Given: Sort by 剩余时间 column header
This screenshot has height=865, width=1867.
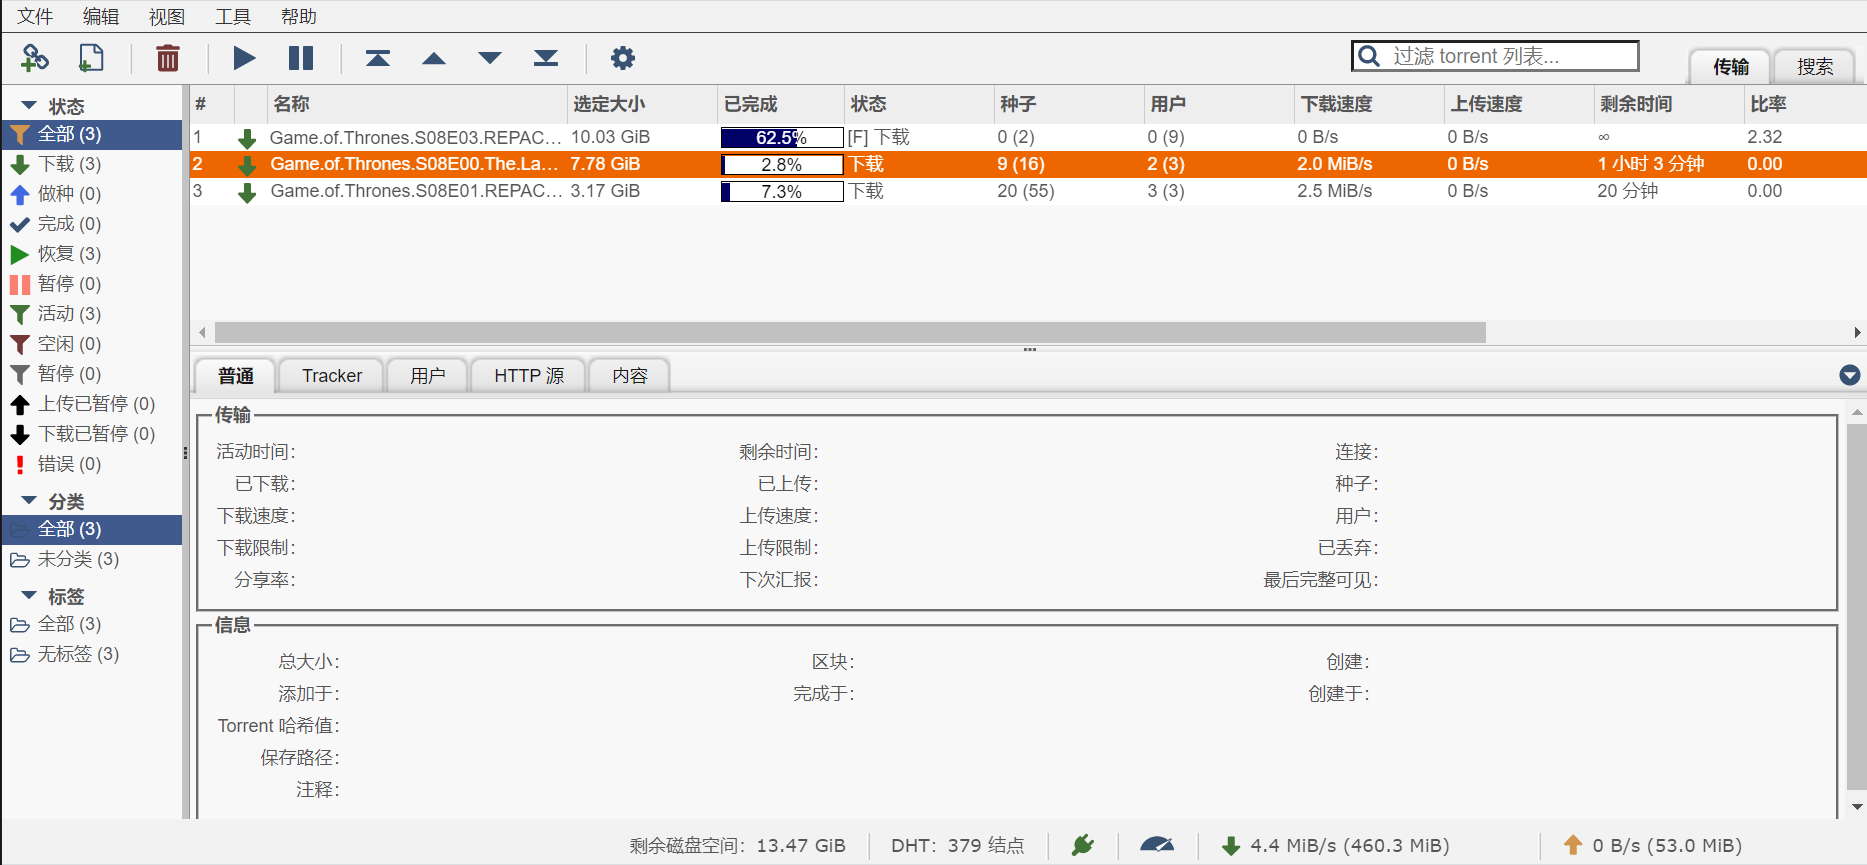Looking at the screenshot, I should pos(1667,104).
